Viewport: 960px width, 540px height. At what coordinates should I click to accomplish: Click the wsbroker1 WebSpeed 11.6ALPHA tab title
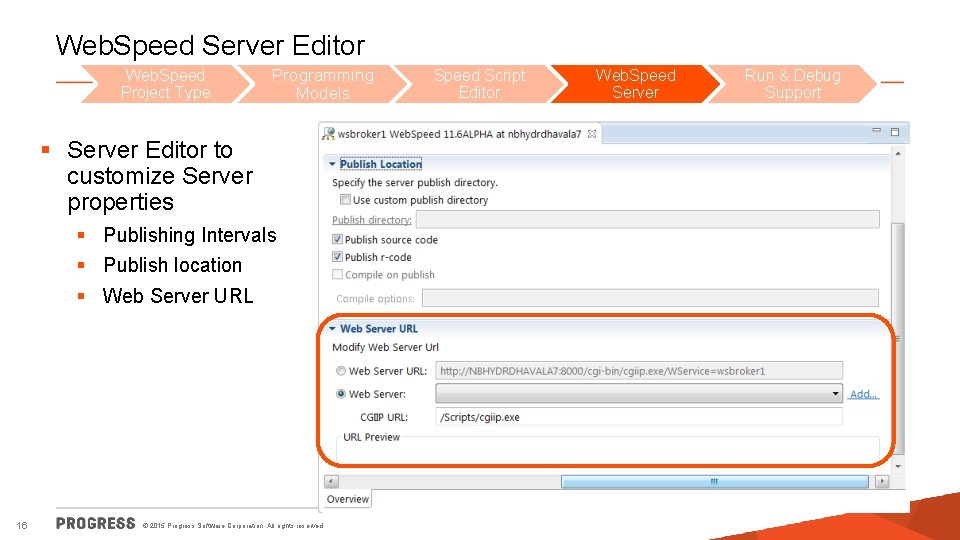459,134
